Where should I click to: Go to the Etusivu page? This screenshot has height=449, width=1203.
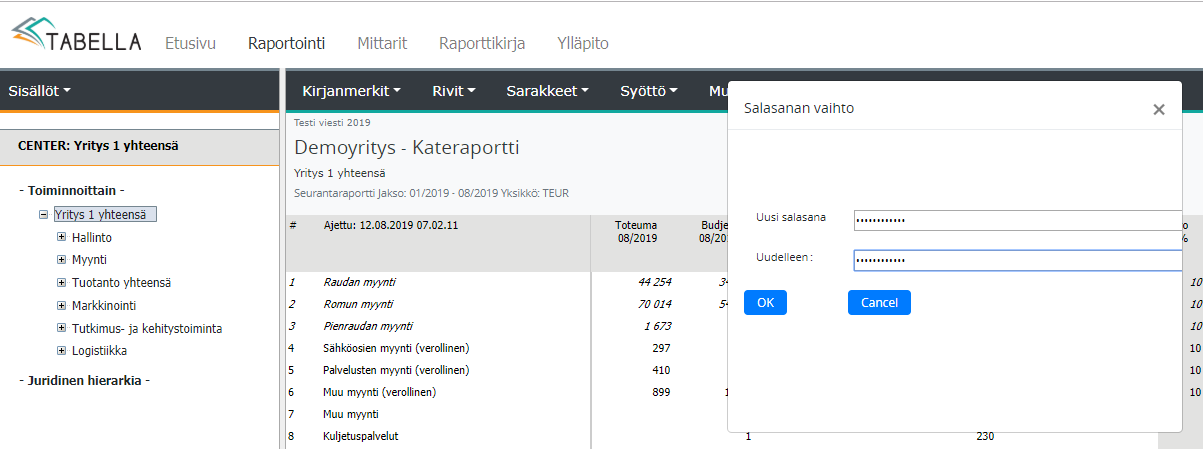pyautogui.click(x=190, y=43)
